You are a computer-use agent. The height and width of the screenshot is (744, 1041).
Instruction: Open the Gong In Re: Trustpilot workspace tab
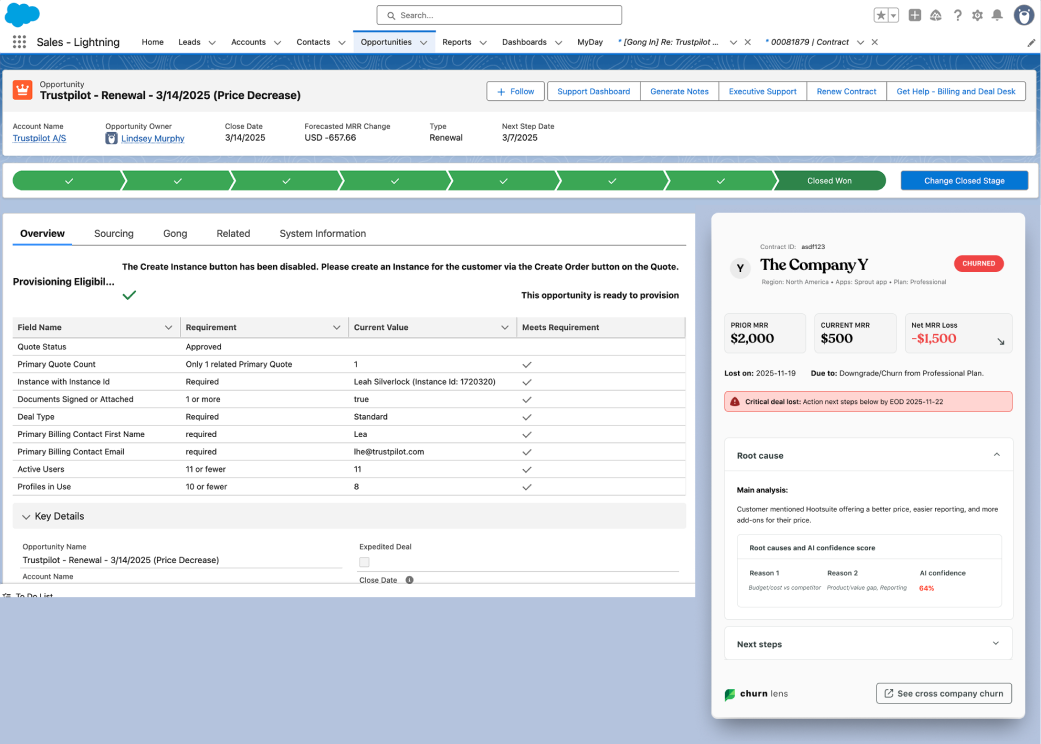point(669,42)
